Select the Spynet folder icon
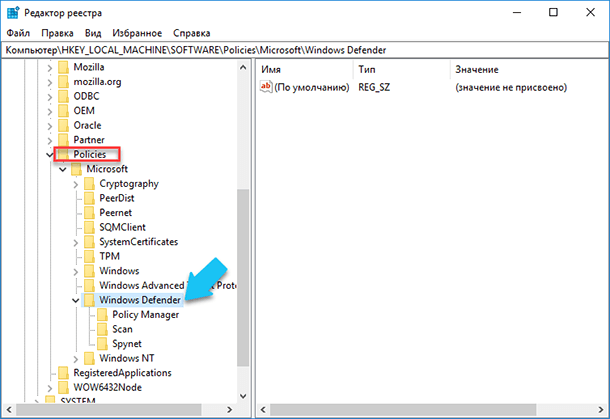The height and width of the screenshot is (419, 610). [102, 344]
